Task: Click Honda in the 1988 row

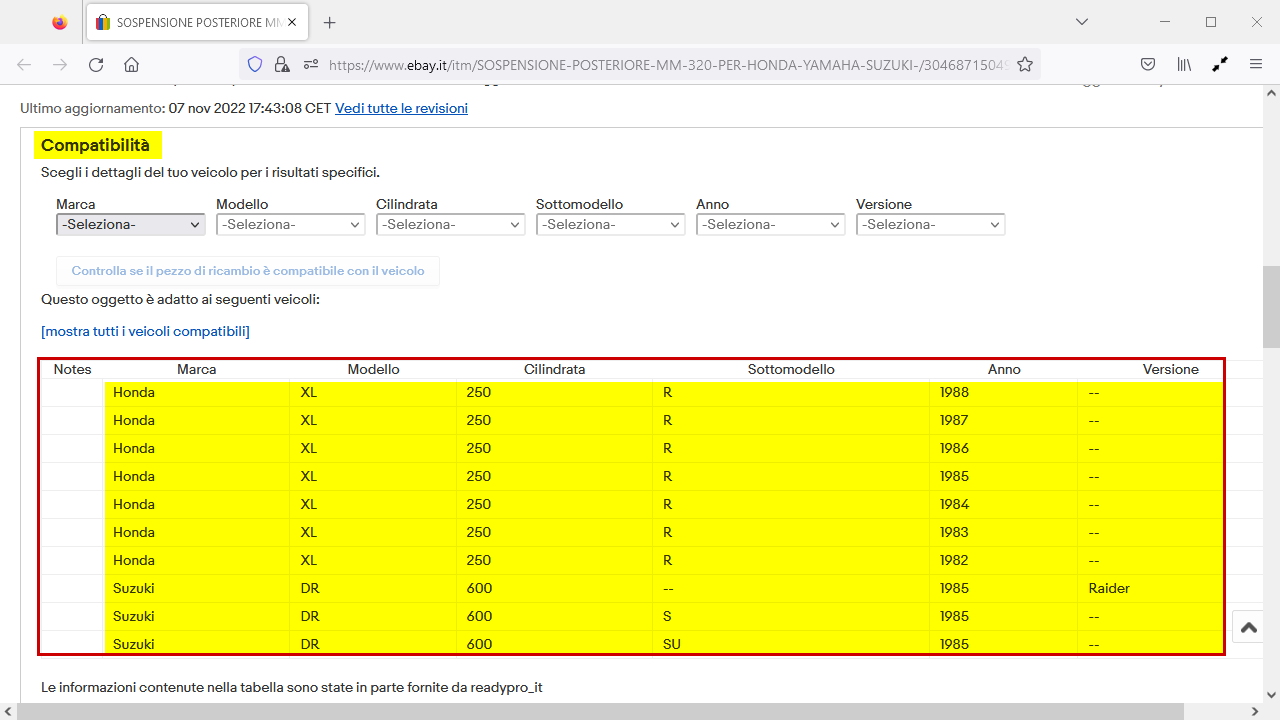Action: 134,392
